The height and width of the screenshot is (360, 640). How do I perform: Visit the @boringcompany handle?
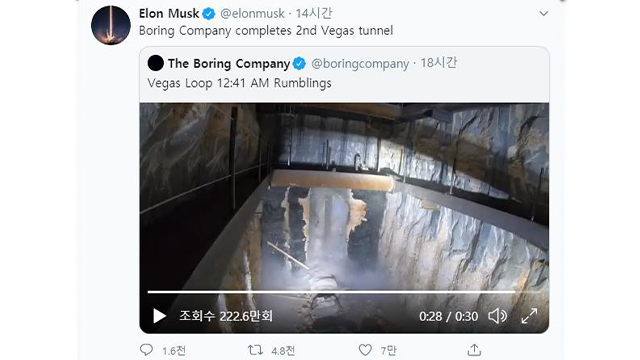360,64
